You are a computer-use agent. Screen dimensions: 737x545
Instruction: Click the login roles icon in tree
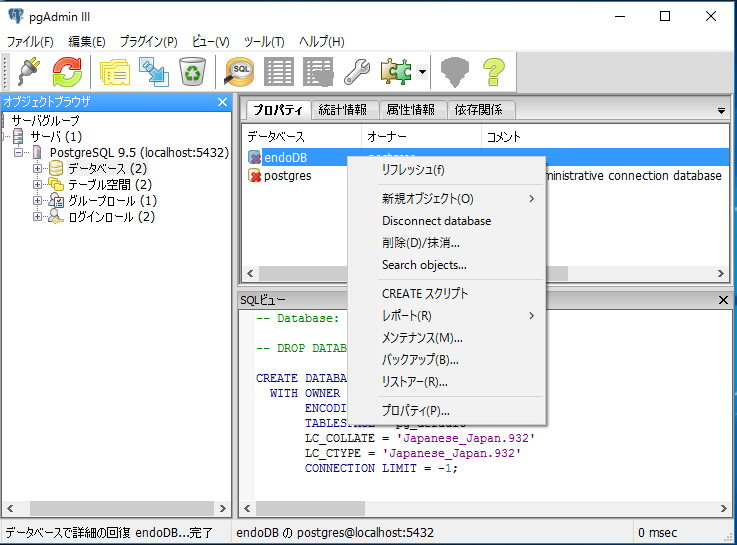pyautogui.click(x=56, y=216)
